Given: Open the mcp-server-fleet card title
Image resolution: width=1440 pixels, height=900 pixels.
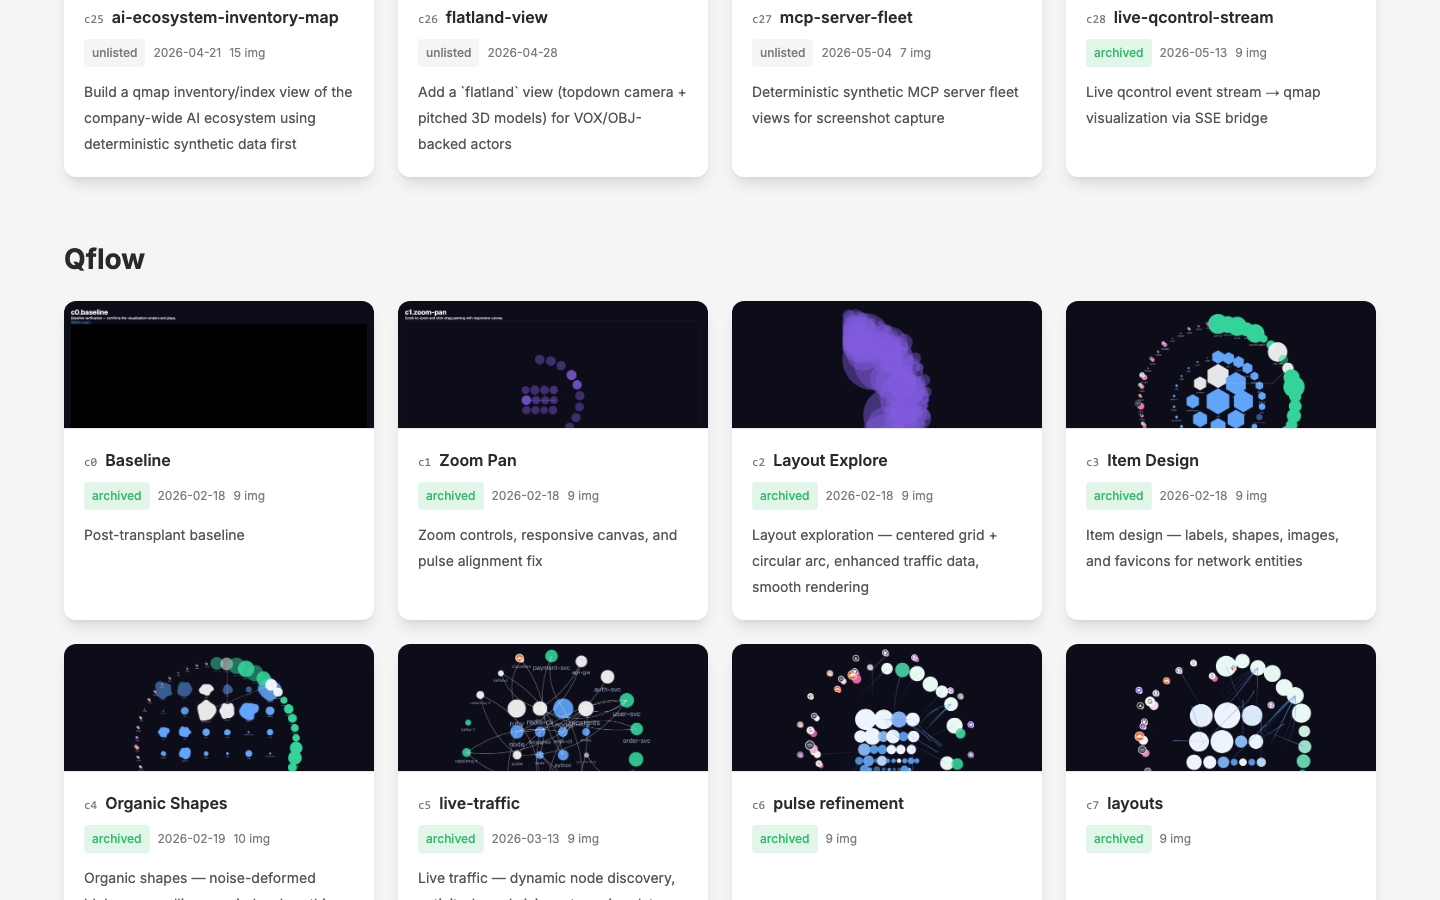Looking at the screenshot, I should tap(846, 17).
